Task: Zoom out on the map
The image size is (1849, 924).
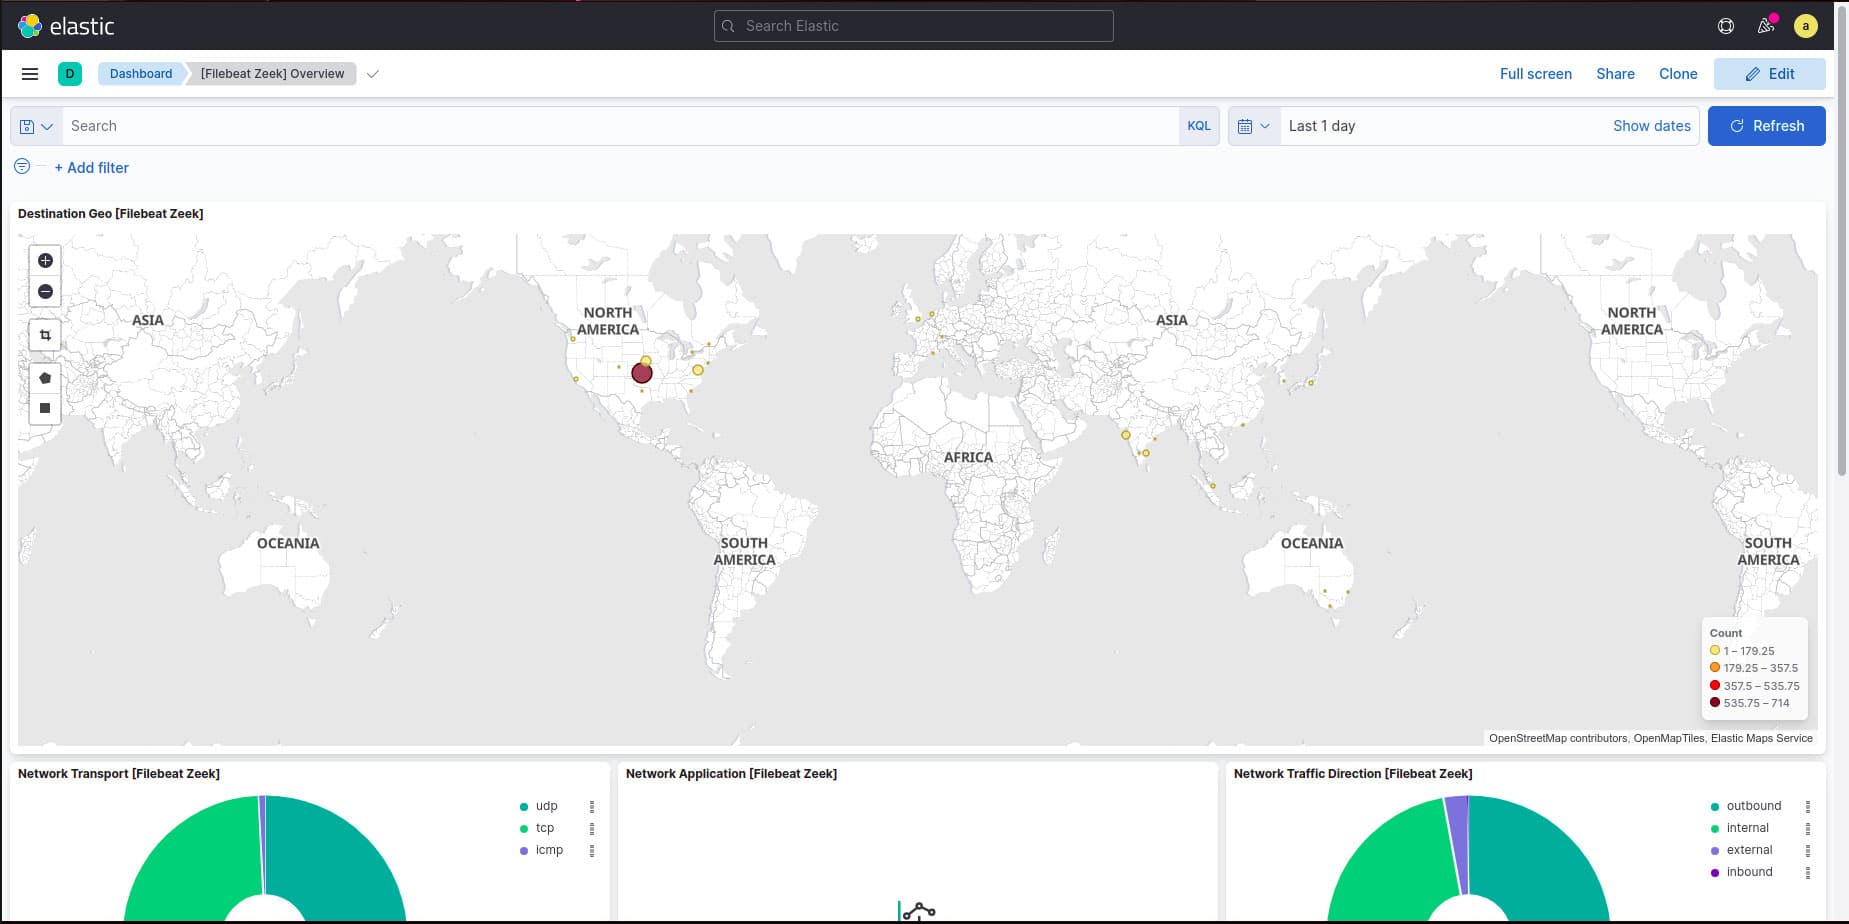Action: (x=45, y=291)
